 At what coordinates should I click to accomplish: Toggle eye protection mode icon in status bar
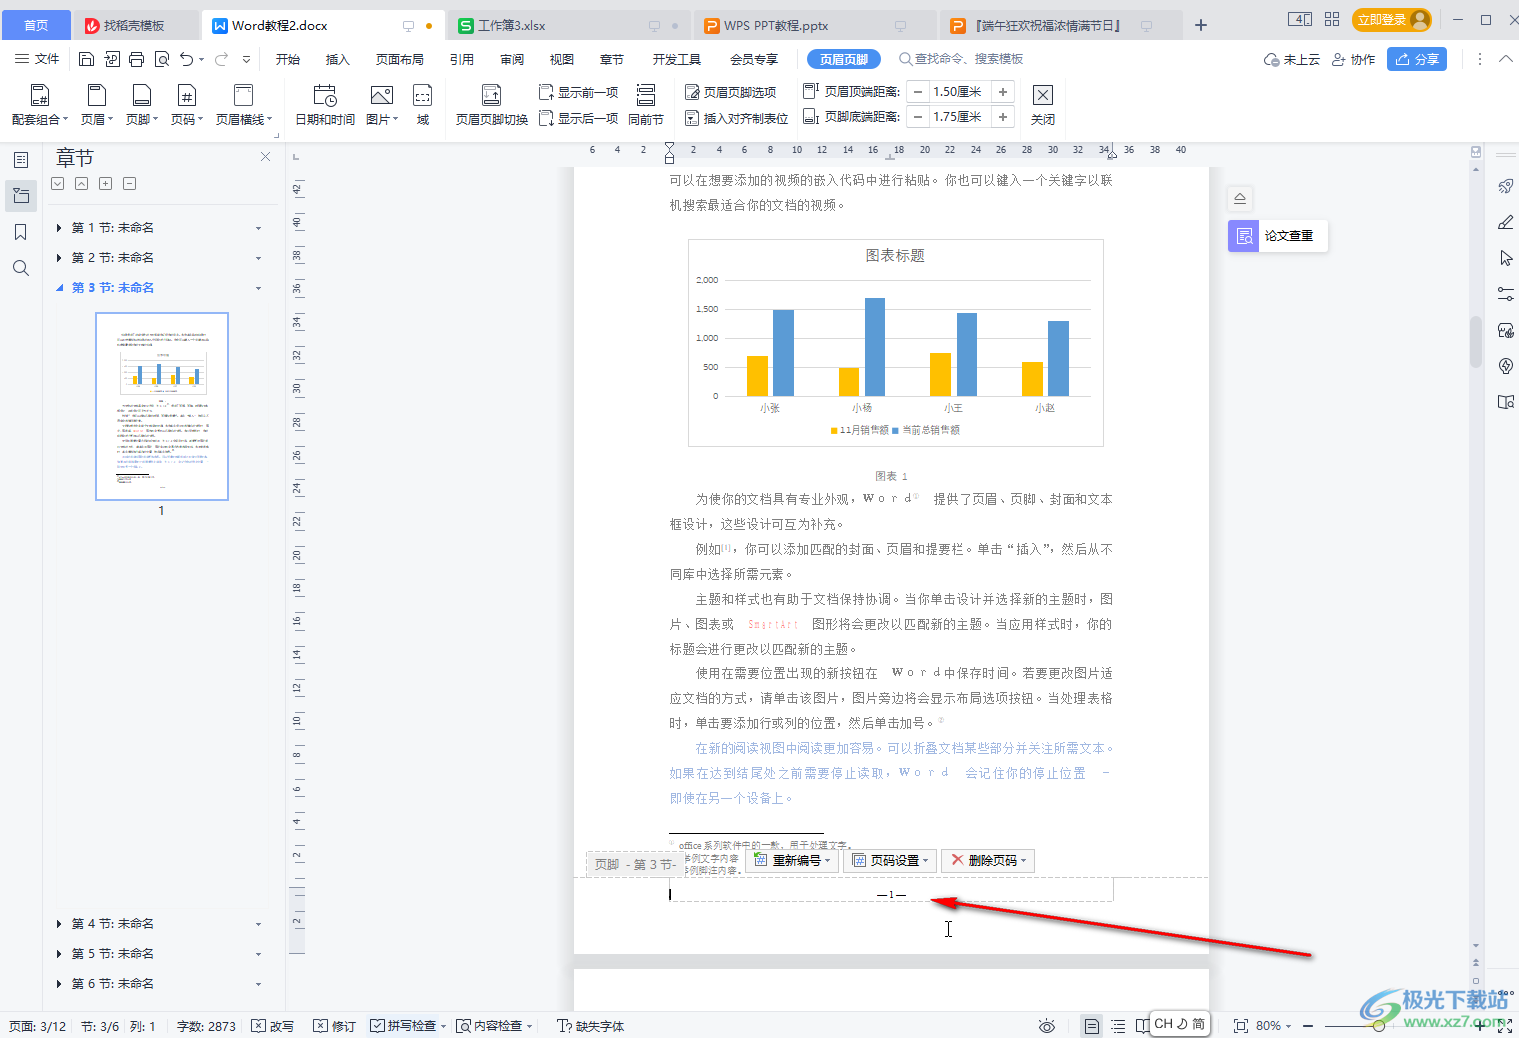pos(1047,1026)
